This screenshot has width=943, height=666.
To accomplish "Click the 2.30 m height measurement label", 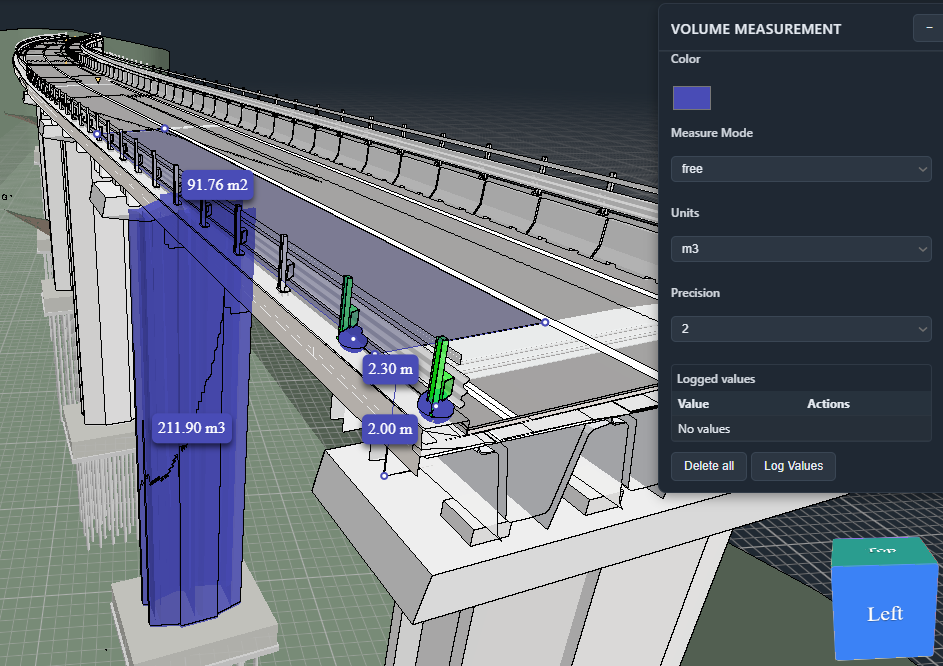I will coord(392,369).
